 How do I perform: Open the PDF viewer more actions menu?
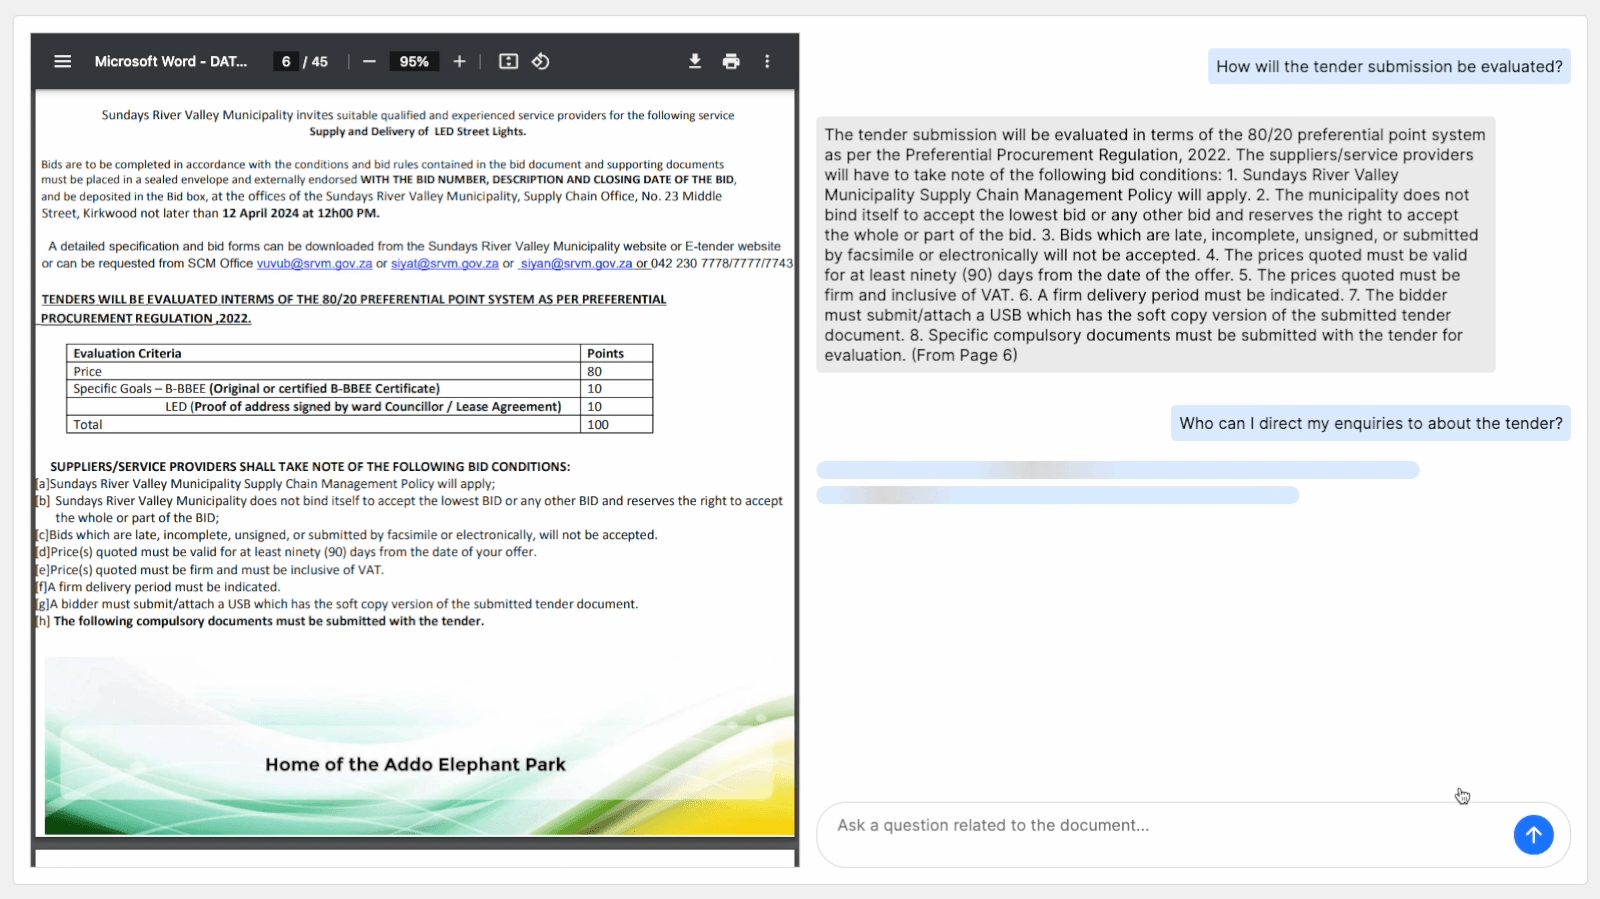click(x=767, y=61)
